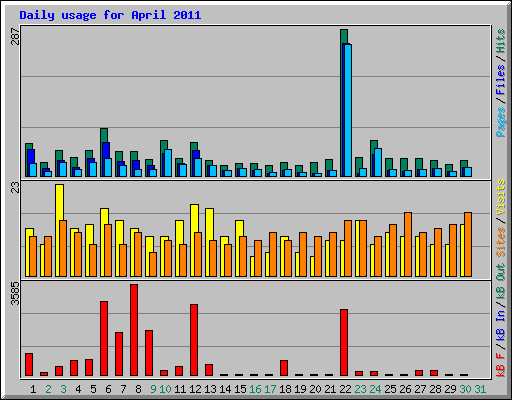
Task: Click the green day label 2
Action: click(48, 389)
